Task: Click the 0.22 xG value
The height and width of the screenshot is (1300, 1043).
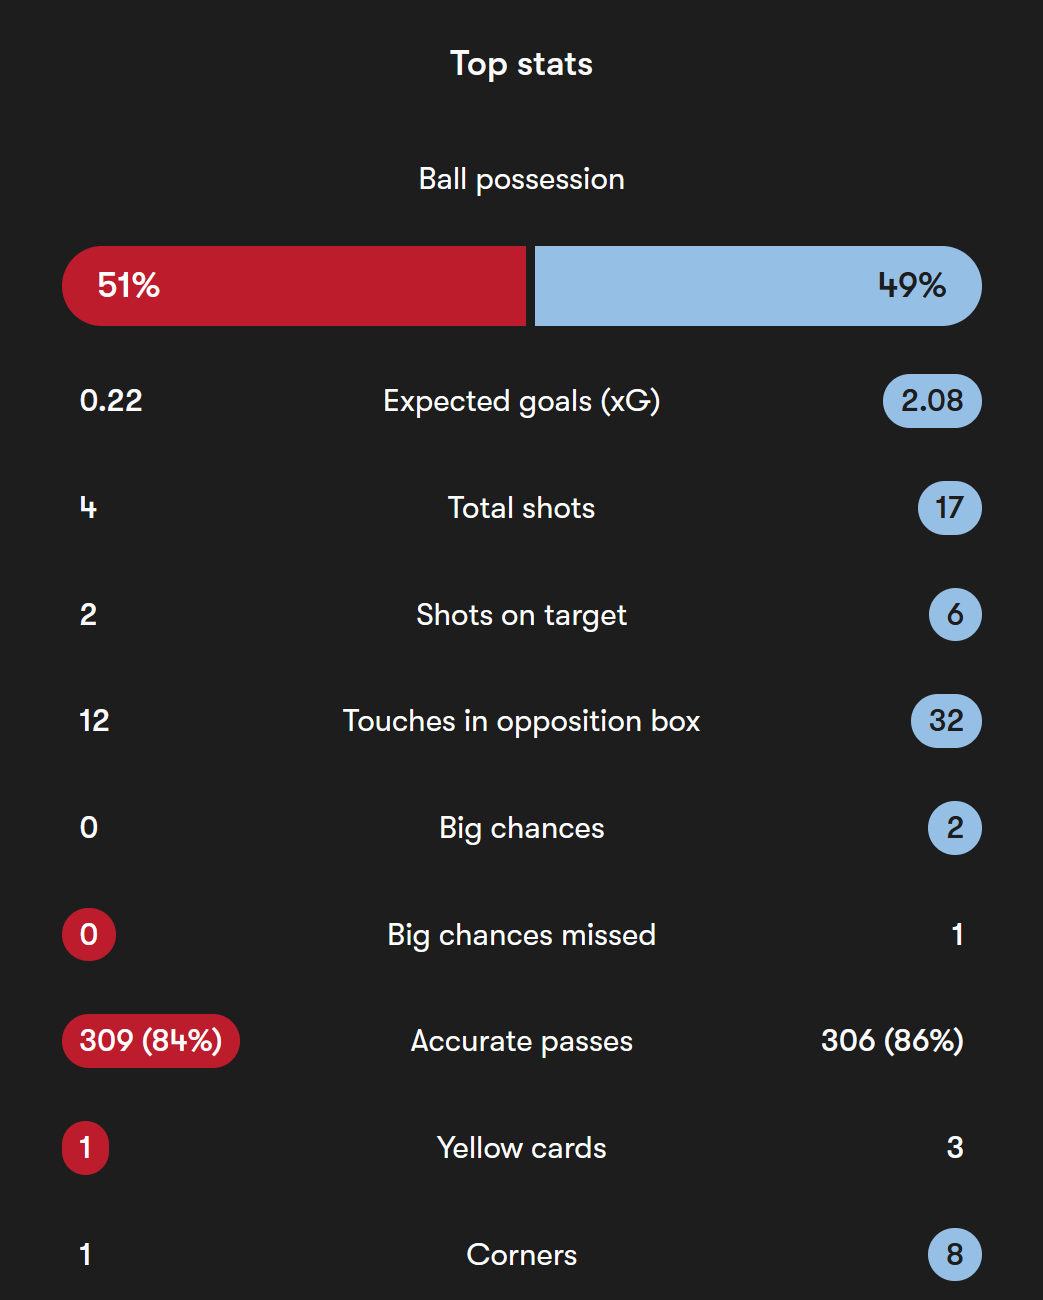Action: (x=111, y=401)
